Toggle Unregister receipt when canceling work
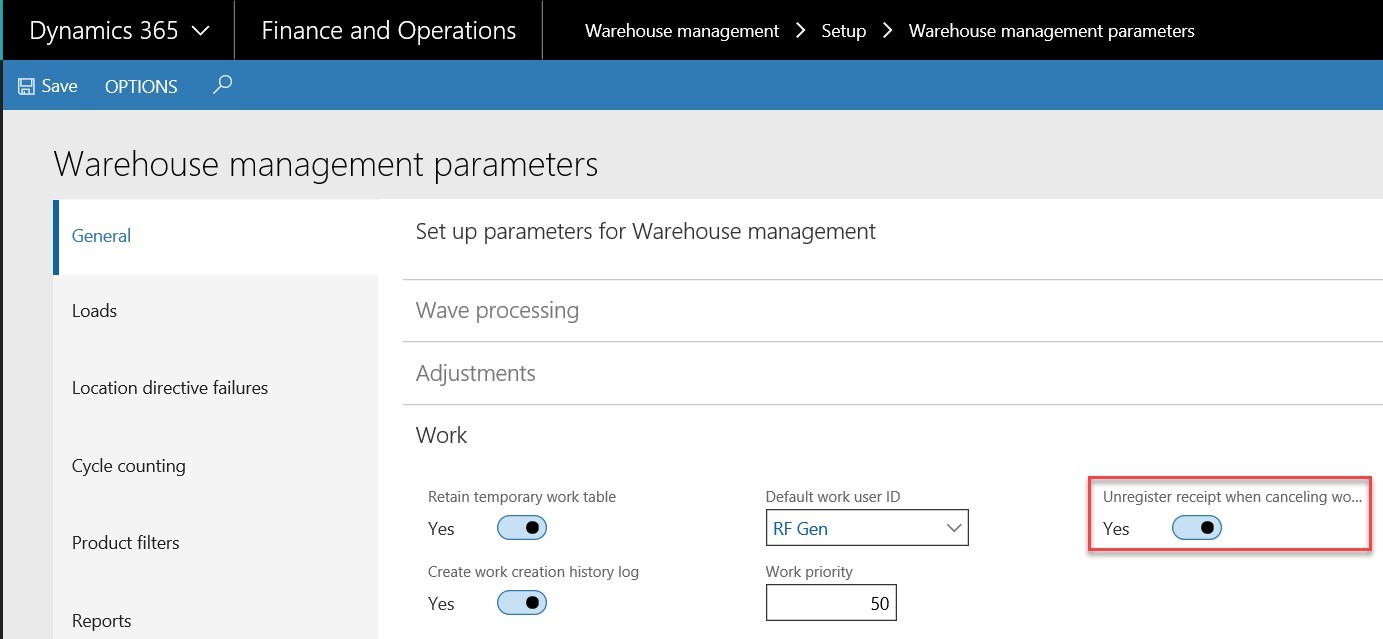The width and height of the screenshot is (1383, 639). (1197, 528)
